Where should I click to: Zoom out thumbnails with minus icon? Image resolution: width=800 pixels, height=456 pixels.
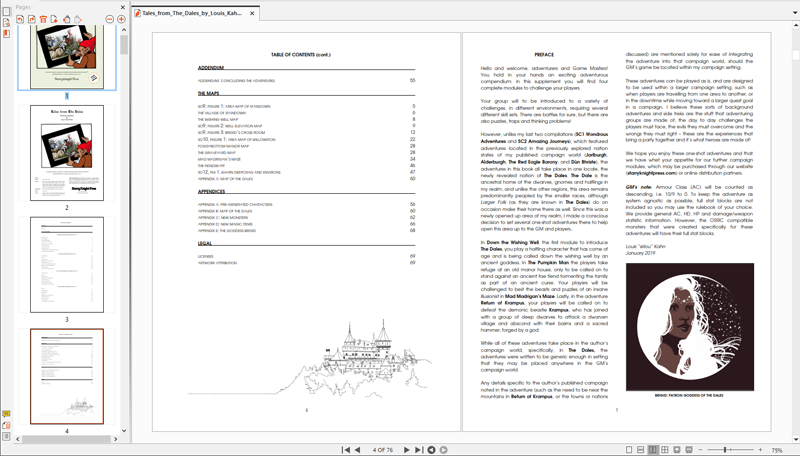(x=109, y=19)
